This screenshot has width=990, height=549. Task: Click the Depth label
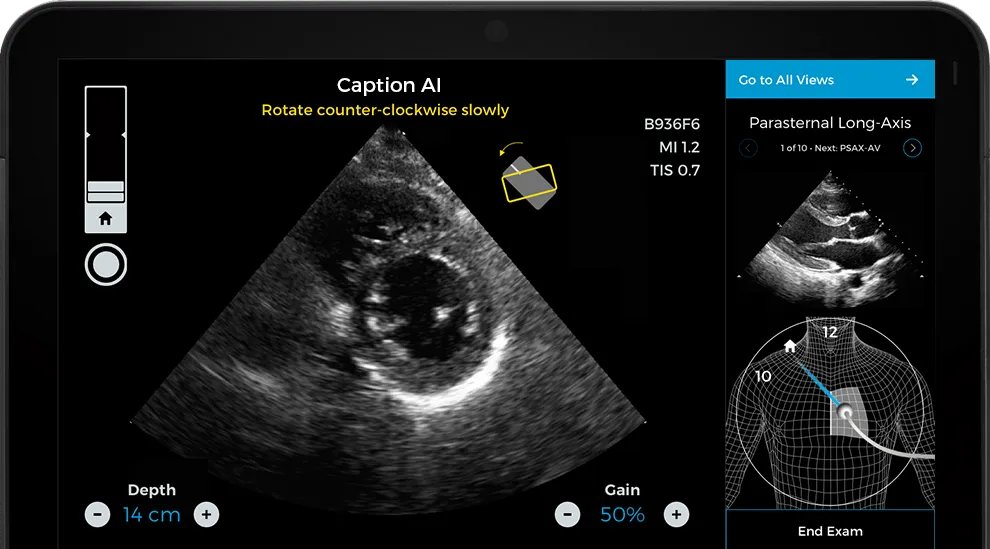tap(152, 490)
